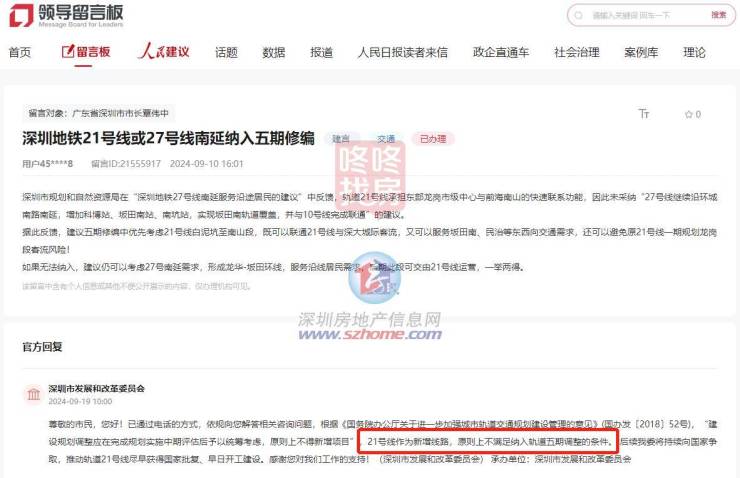Open the 案例库 tab
This screenshot has width=740, height=478.
click(x=641, y=52)
